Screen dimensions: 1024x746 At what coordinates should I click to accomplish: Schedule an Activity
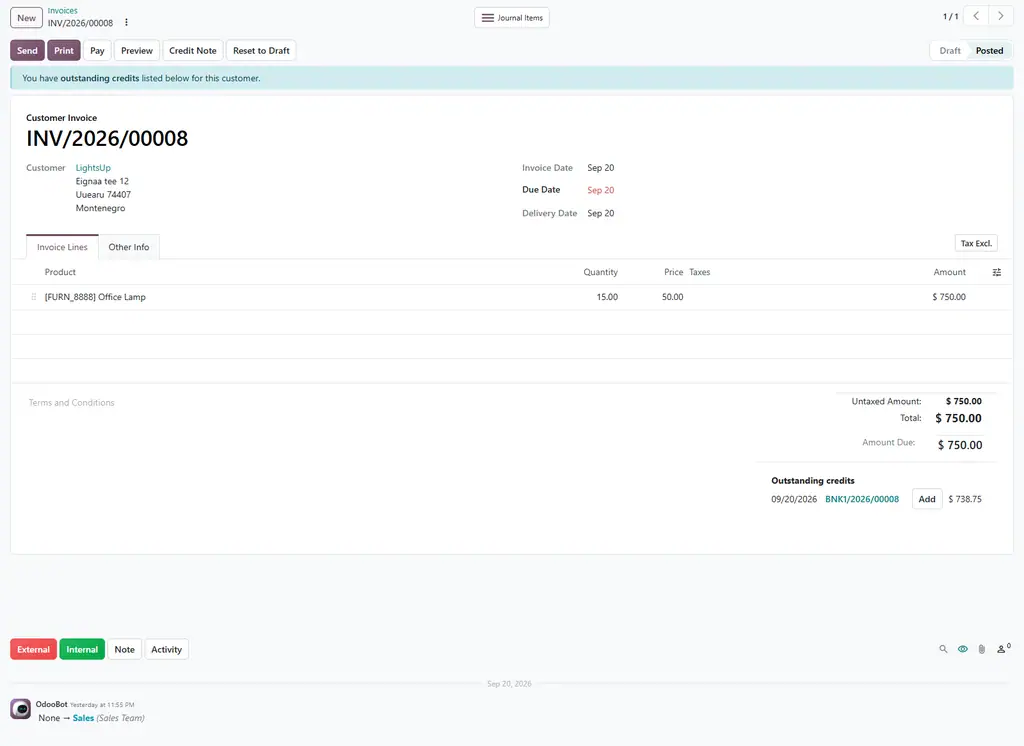point(167,649)
